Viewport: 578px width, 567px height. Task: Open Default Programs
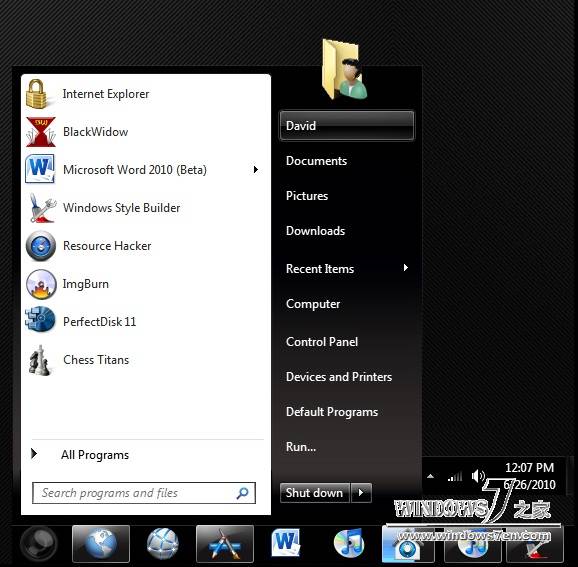coord(332,412)
